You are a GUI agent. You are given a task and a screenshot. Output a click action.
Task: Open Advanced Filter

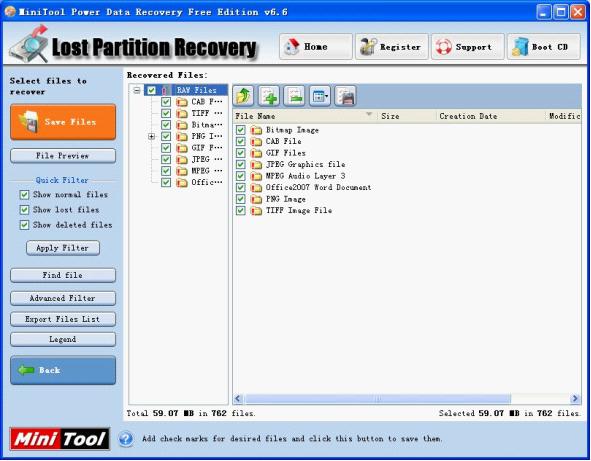[x=63, y=299]
